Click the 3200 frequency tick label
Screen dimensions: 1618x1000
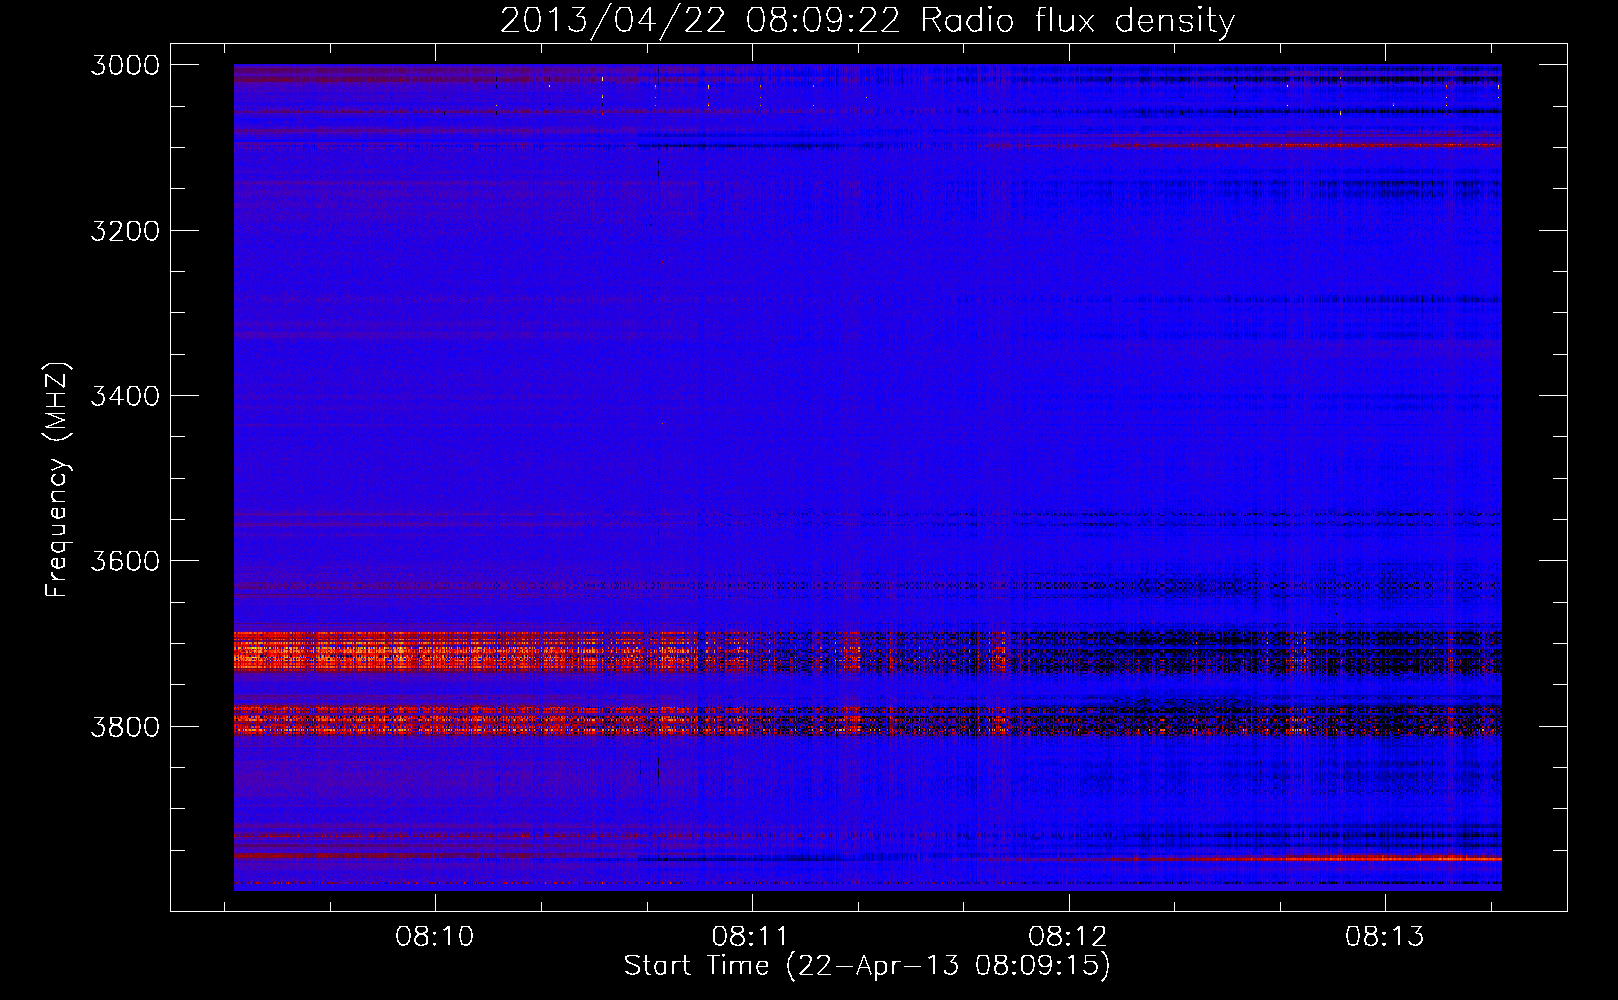125,231
